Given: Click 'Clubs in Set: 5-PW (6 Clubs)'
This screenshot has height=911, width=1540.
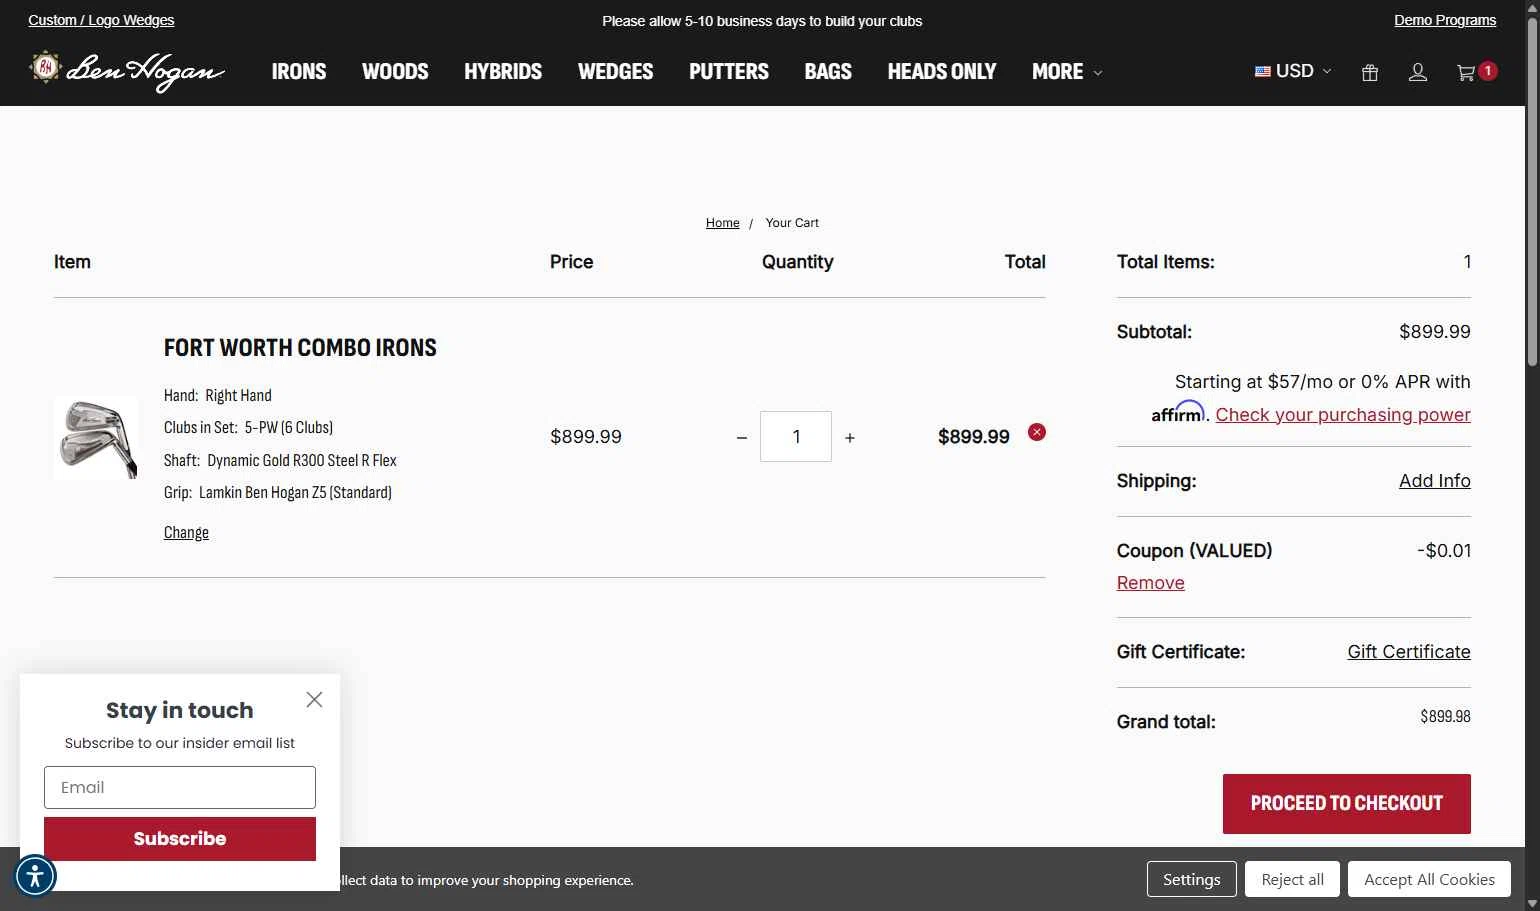Looking at the screenshot, I should click(248, 428).
